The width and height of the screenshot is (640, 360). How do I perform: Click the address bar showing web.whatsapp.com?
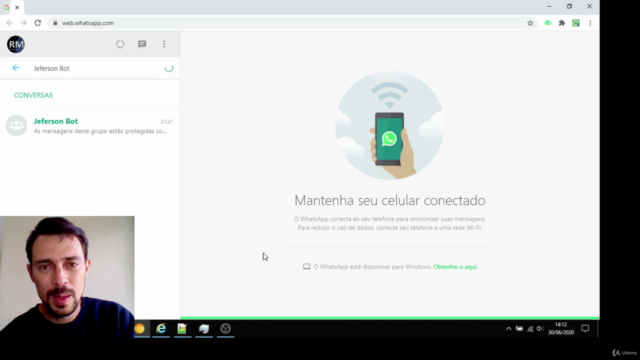(292, 23)
